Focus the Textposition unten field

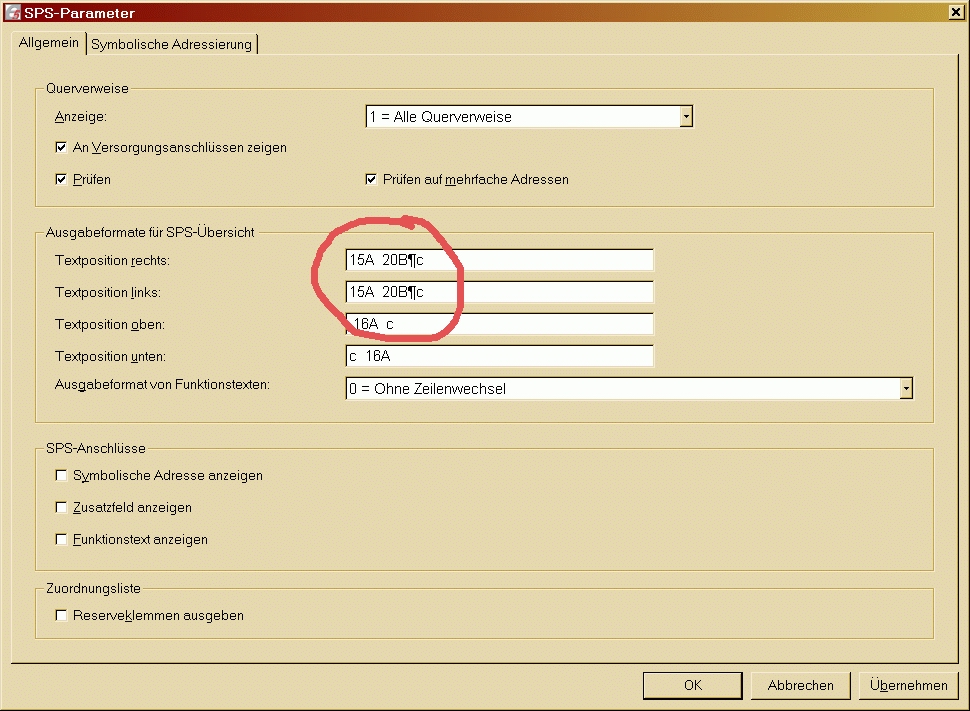click(x=499, y=356)
